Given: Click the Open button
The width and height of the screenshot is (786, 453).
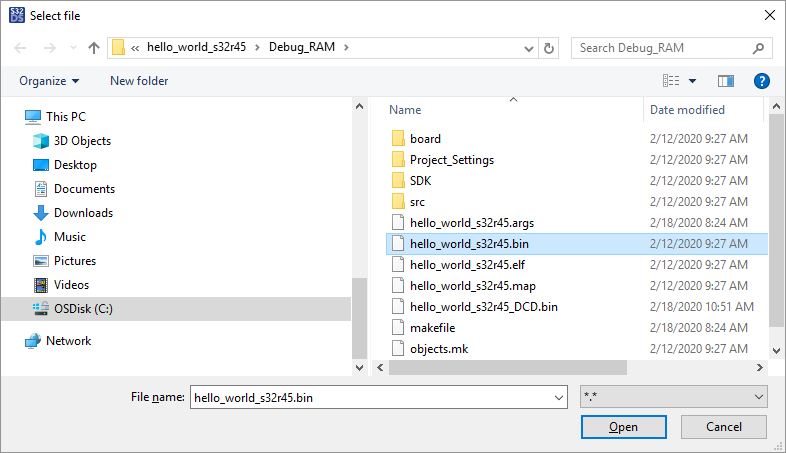Looking at the screenshot, I should click(x=624, y=427).
